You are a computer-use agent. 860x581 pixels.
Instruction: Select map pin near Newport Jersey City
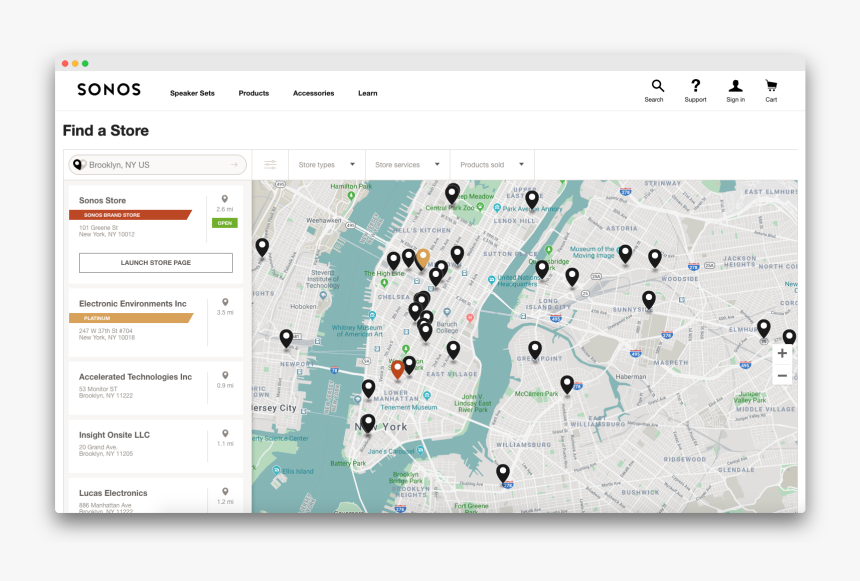[x=286, y=339]
